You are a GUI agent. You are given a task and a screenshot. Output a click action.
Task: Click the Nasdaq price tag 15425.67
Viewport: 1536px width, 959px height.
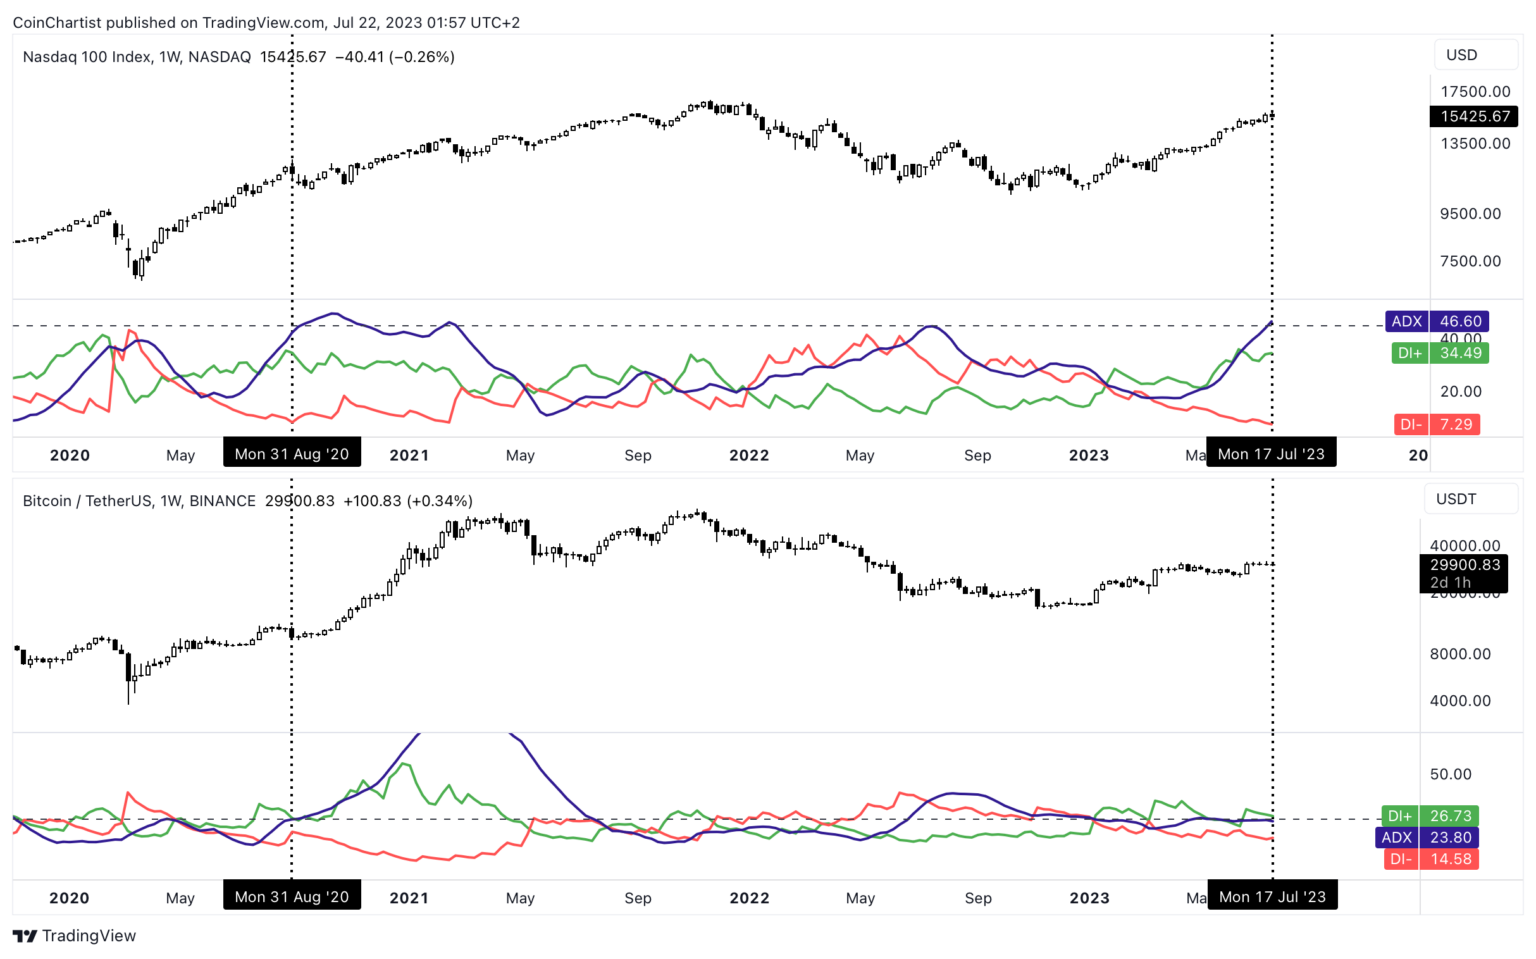click(1474, 116)
